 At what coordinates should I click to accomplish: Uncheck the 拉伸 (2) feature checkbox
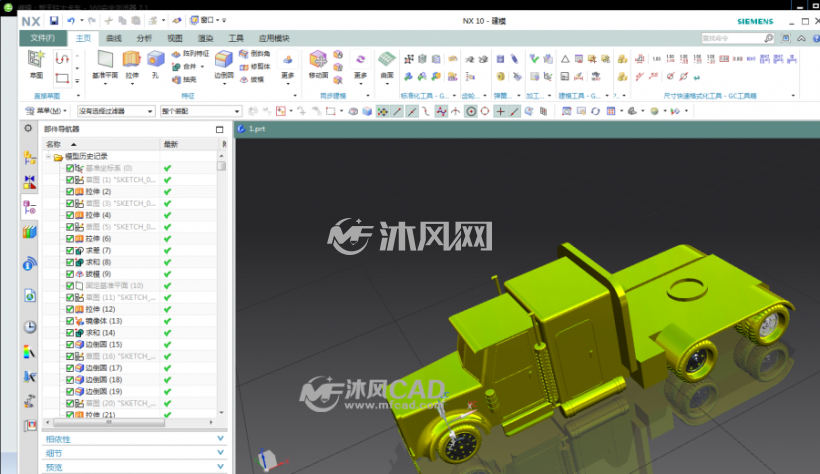point(70,191)
